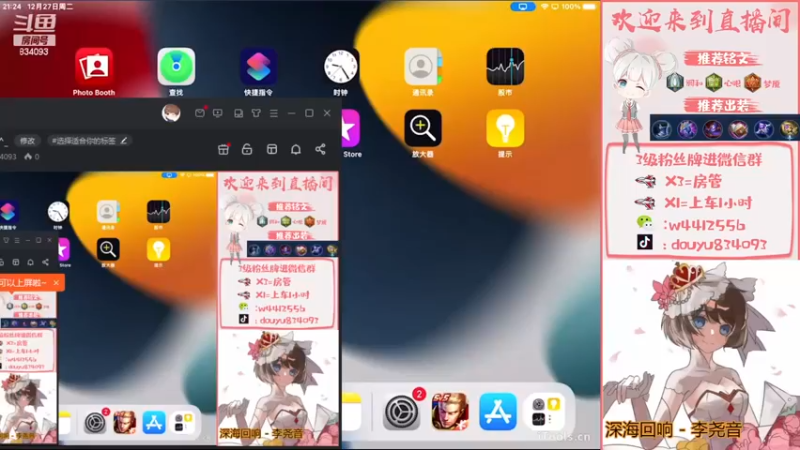Open the Clock app in smaller nested preview

click(58, 211)
